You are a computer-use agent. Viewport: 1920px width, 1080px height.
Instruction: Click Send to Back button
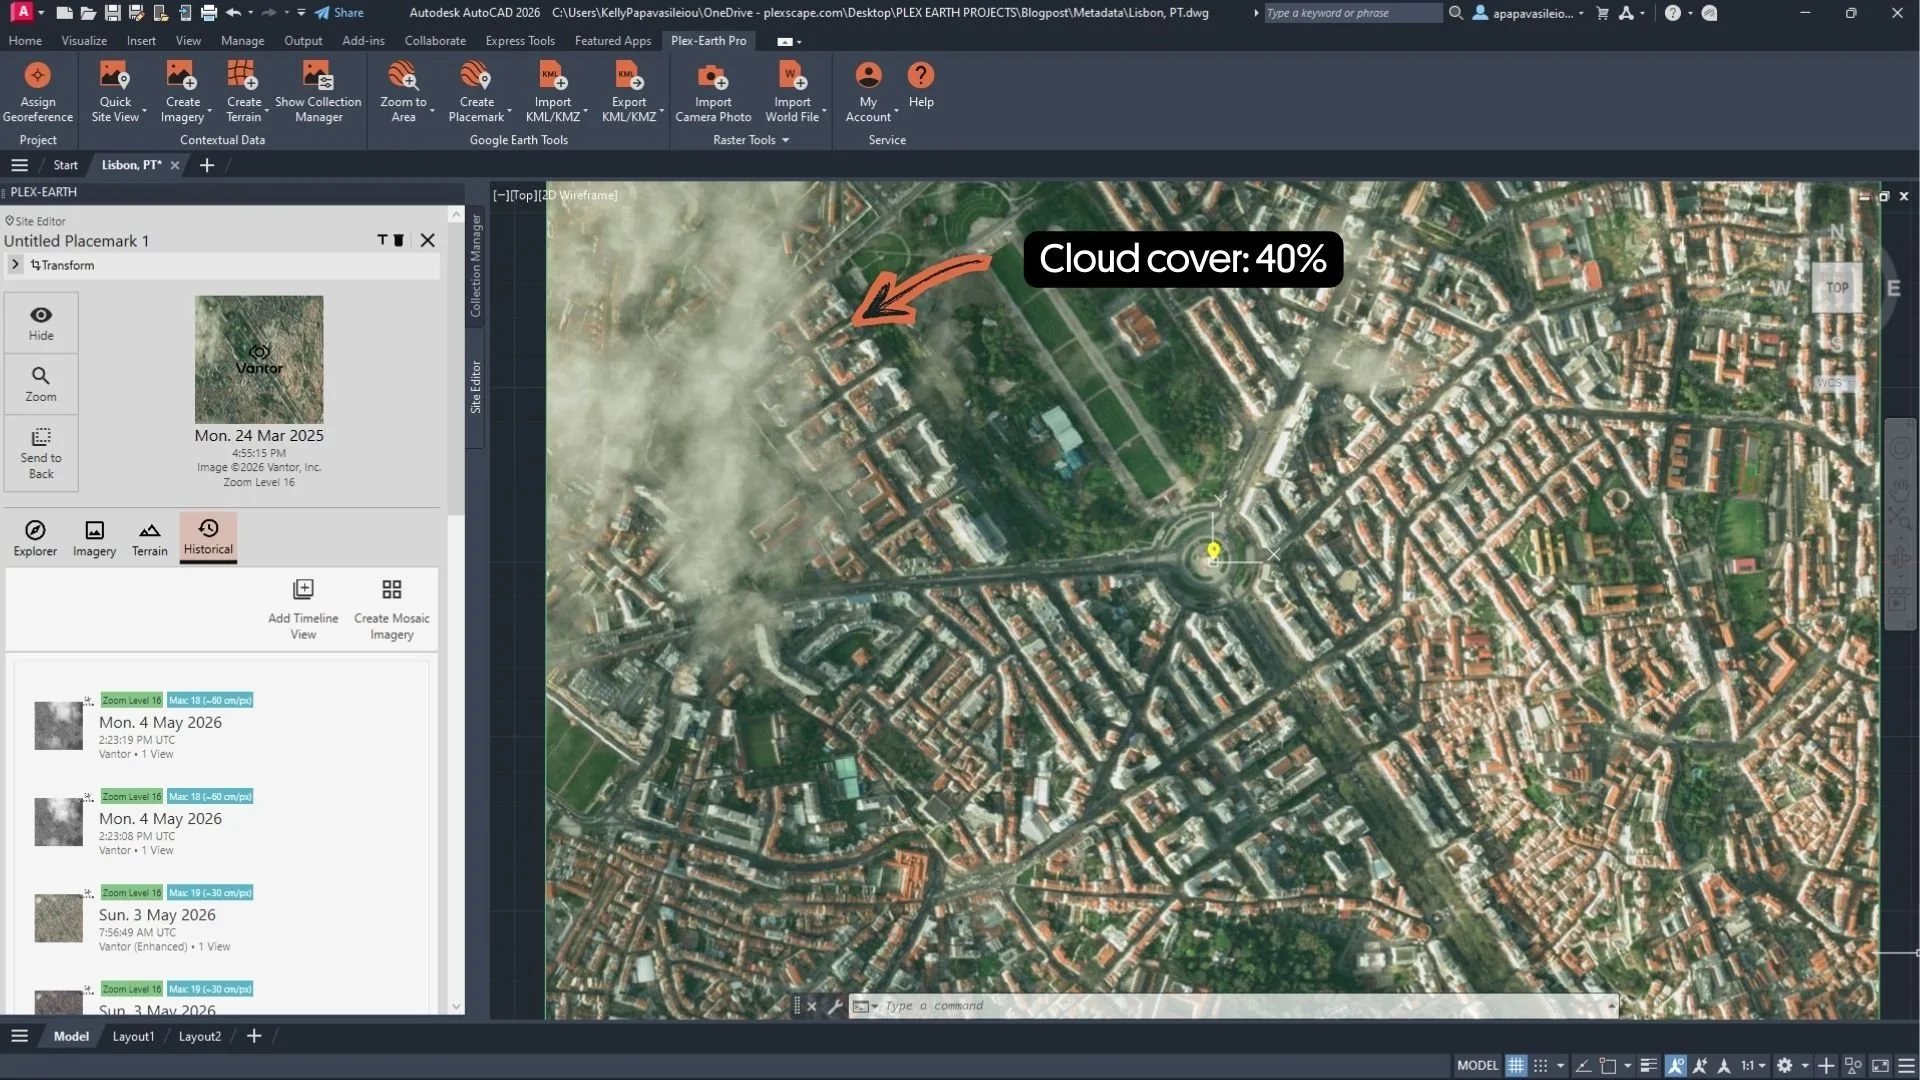pos(41,453)
